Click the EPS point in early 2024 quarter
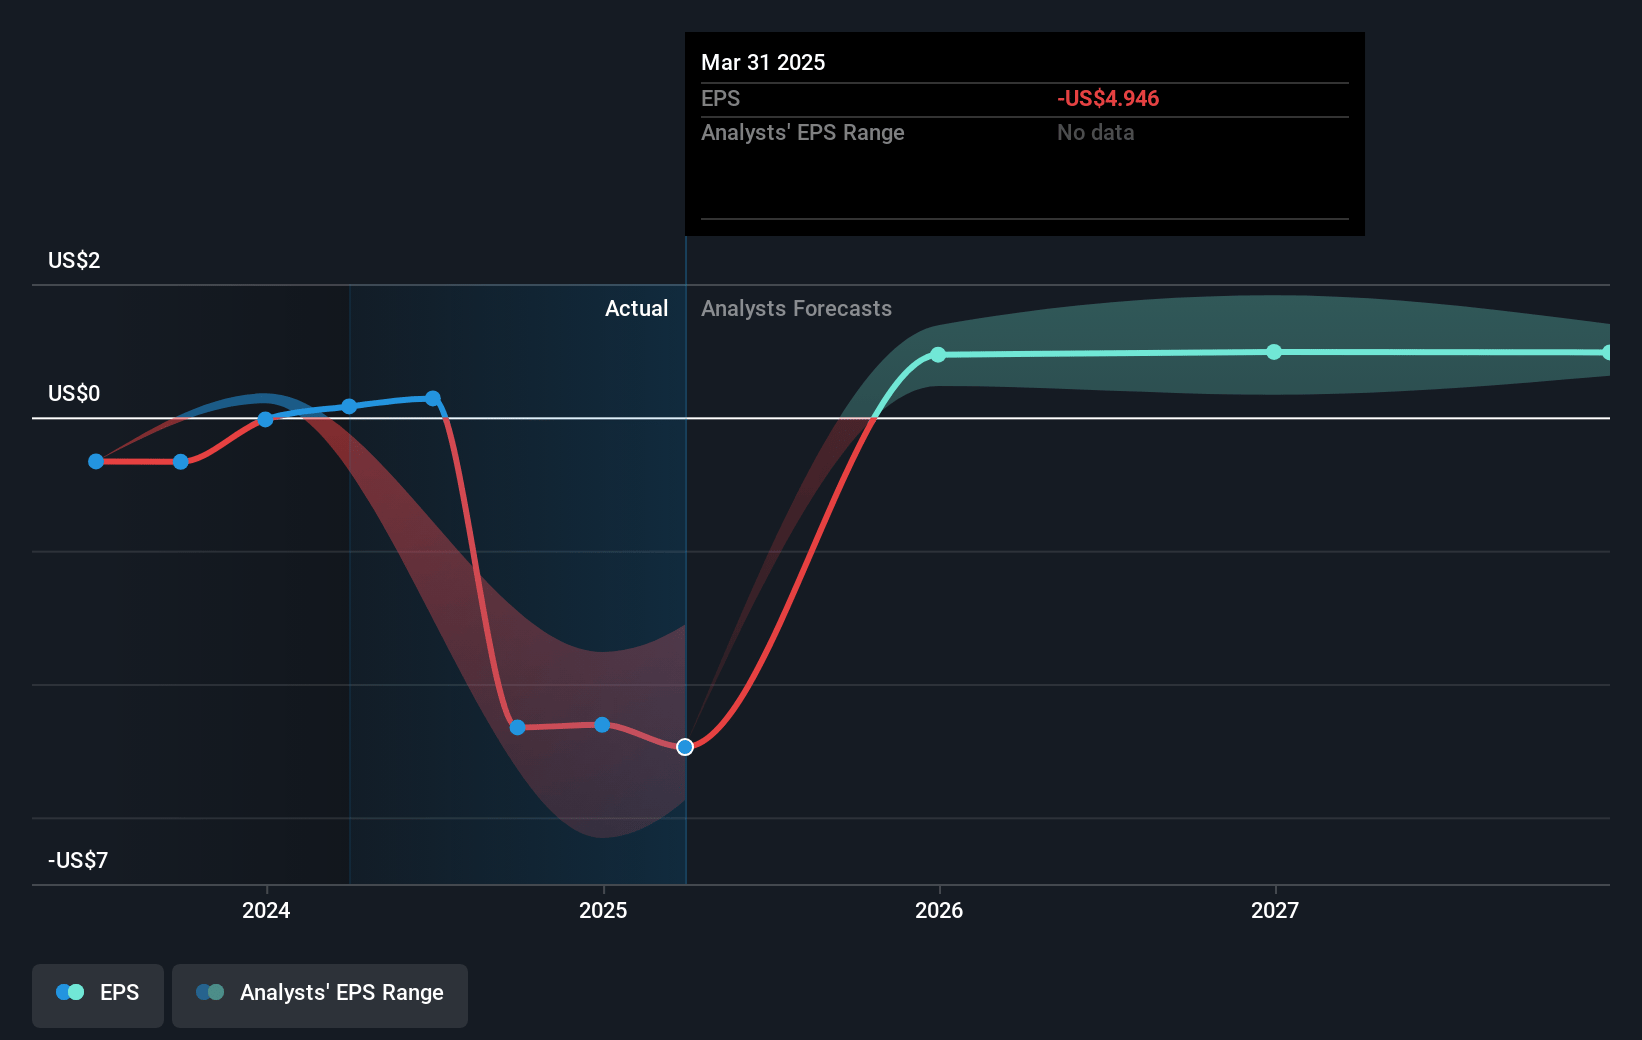Image resolution: width=1642 pixels, height=1040 pixels. [x=349, y=406]
